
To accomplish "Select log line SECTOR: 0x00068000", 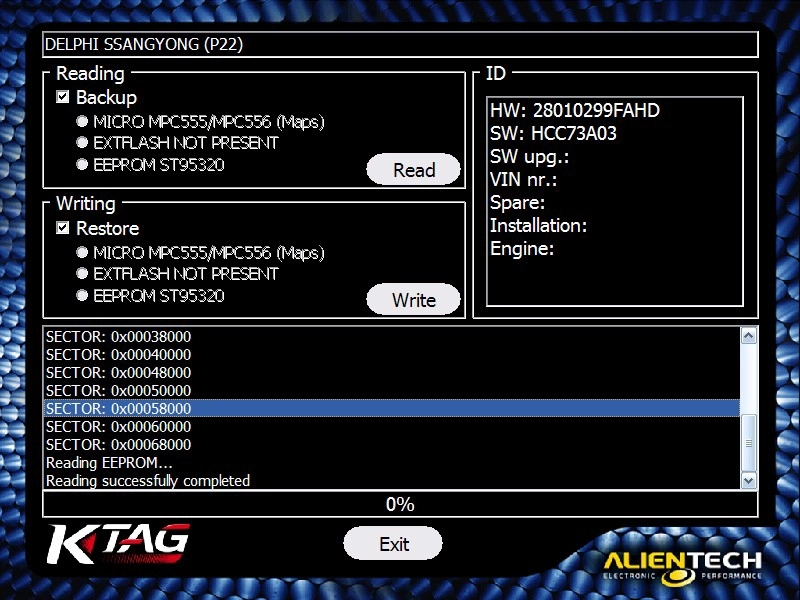I will point(392,444).
